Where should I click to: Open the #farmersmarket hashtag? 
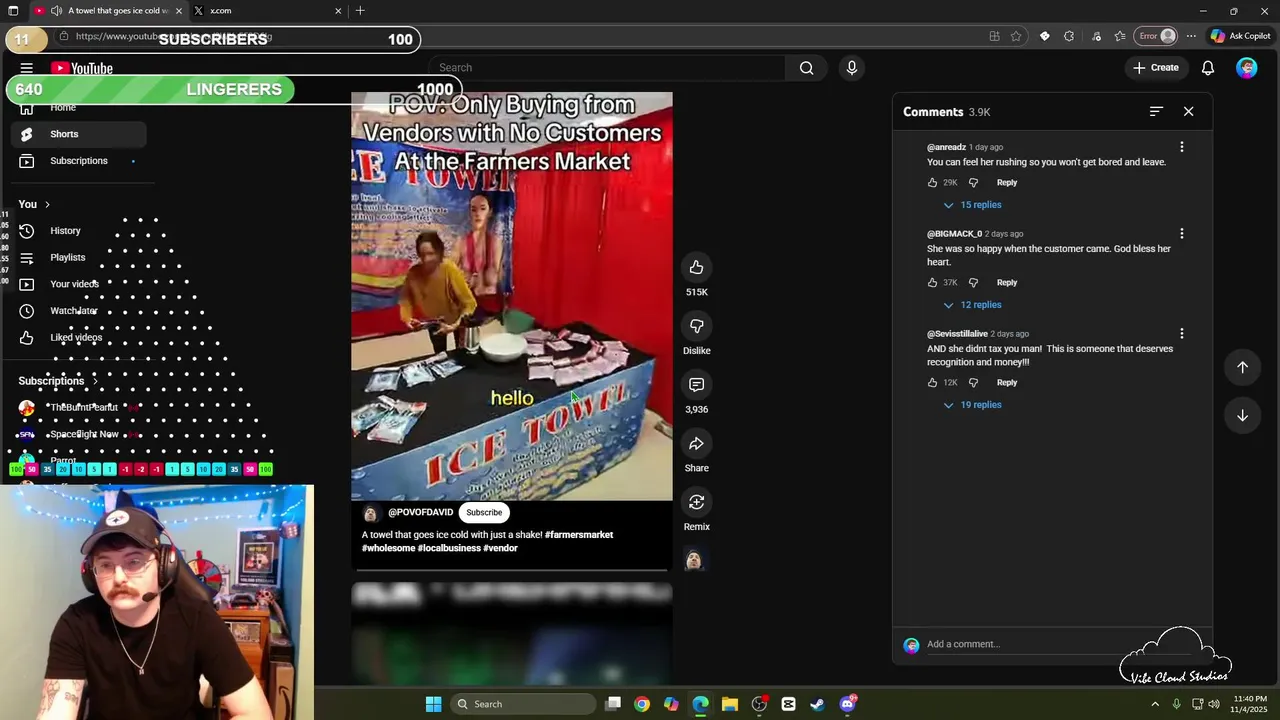pos(579,535)
